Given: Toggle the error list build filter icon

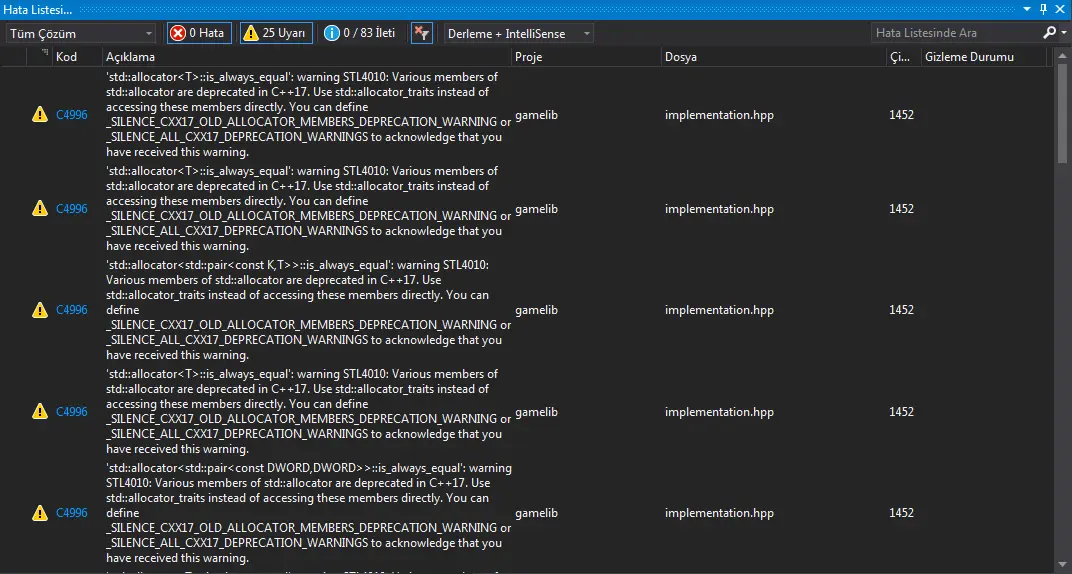Looking at the screenshot, I should coord(422,33).
